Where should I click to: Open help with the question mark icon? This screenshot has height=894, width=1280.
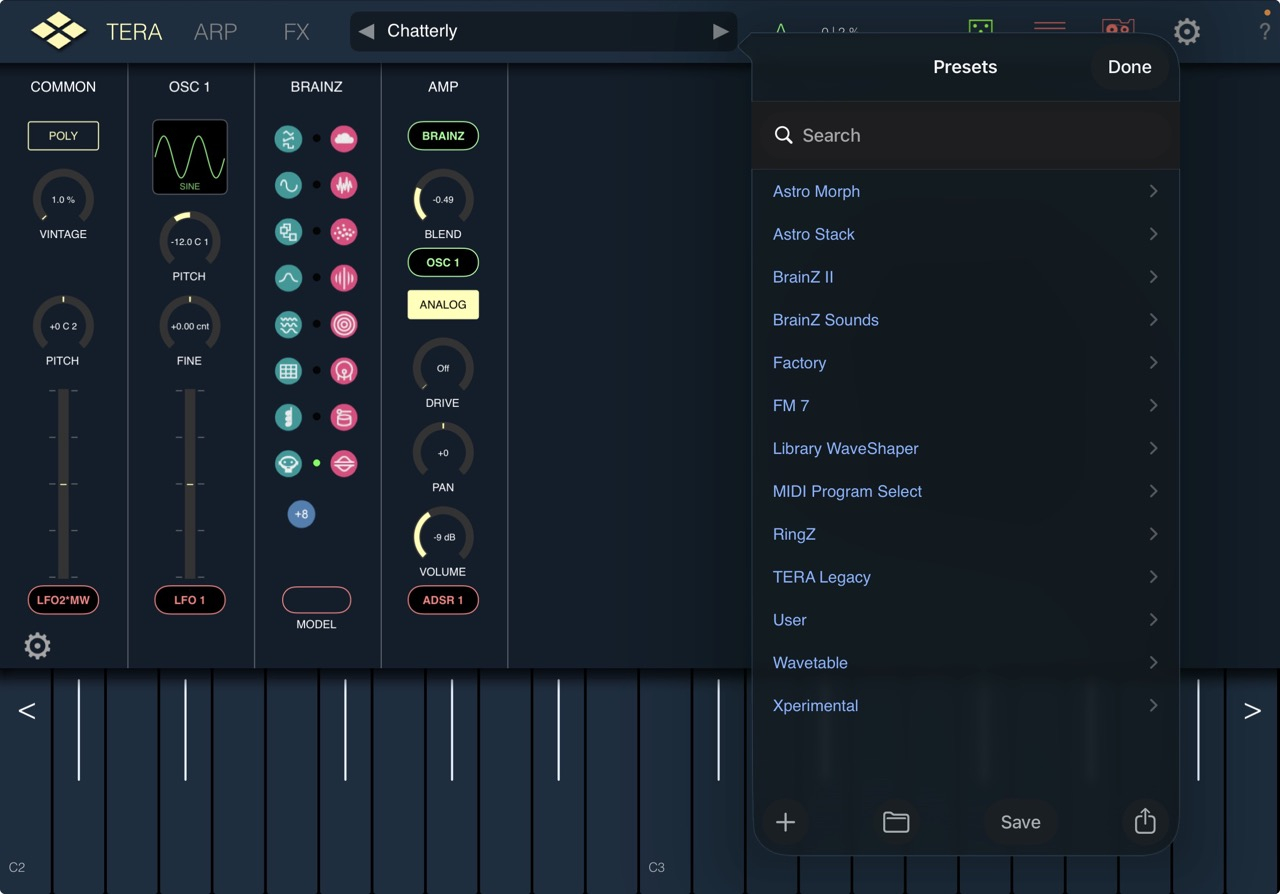[1264, 32]
